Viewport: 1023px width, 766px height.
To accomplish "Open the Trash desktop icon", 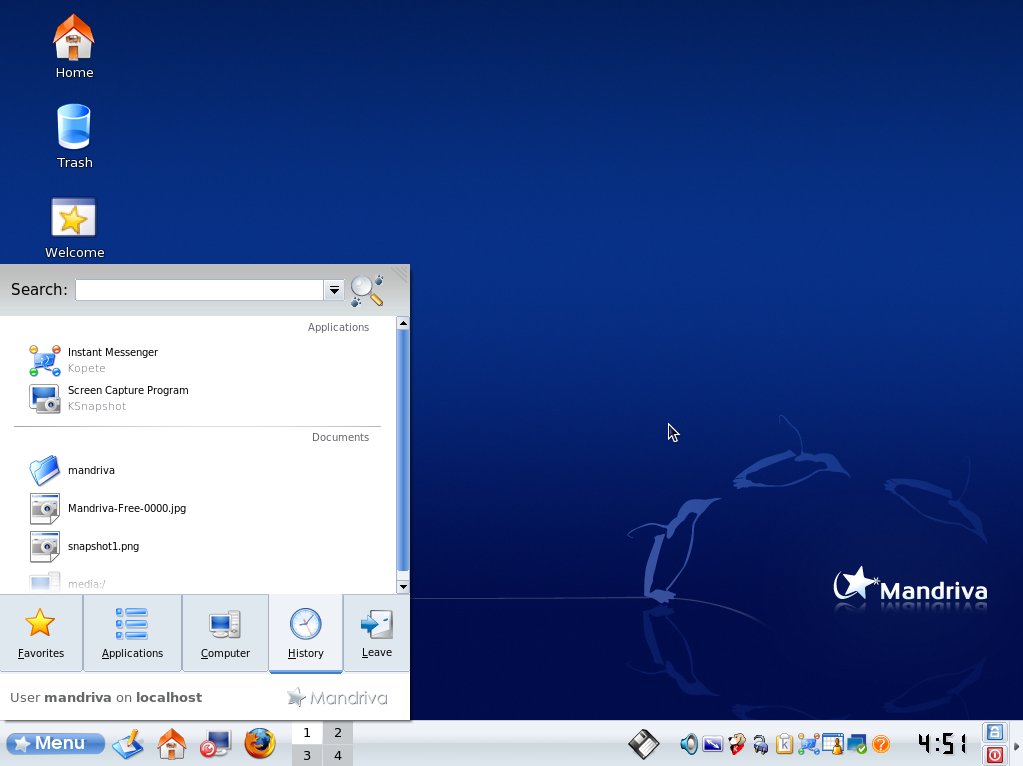I will pos(74,136).
